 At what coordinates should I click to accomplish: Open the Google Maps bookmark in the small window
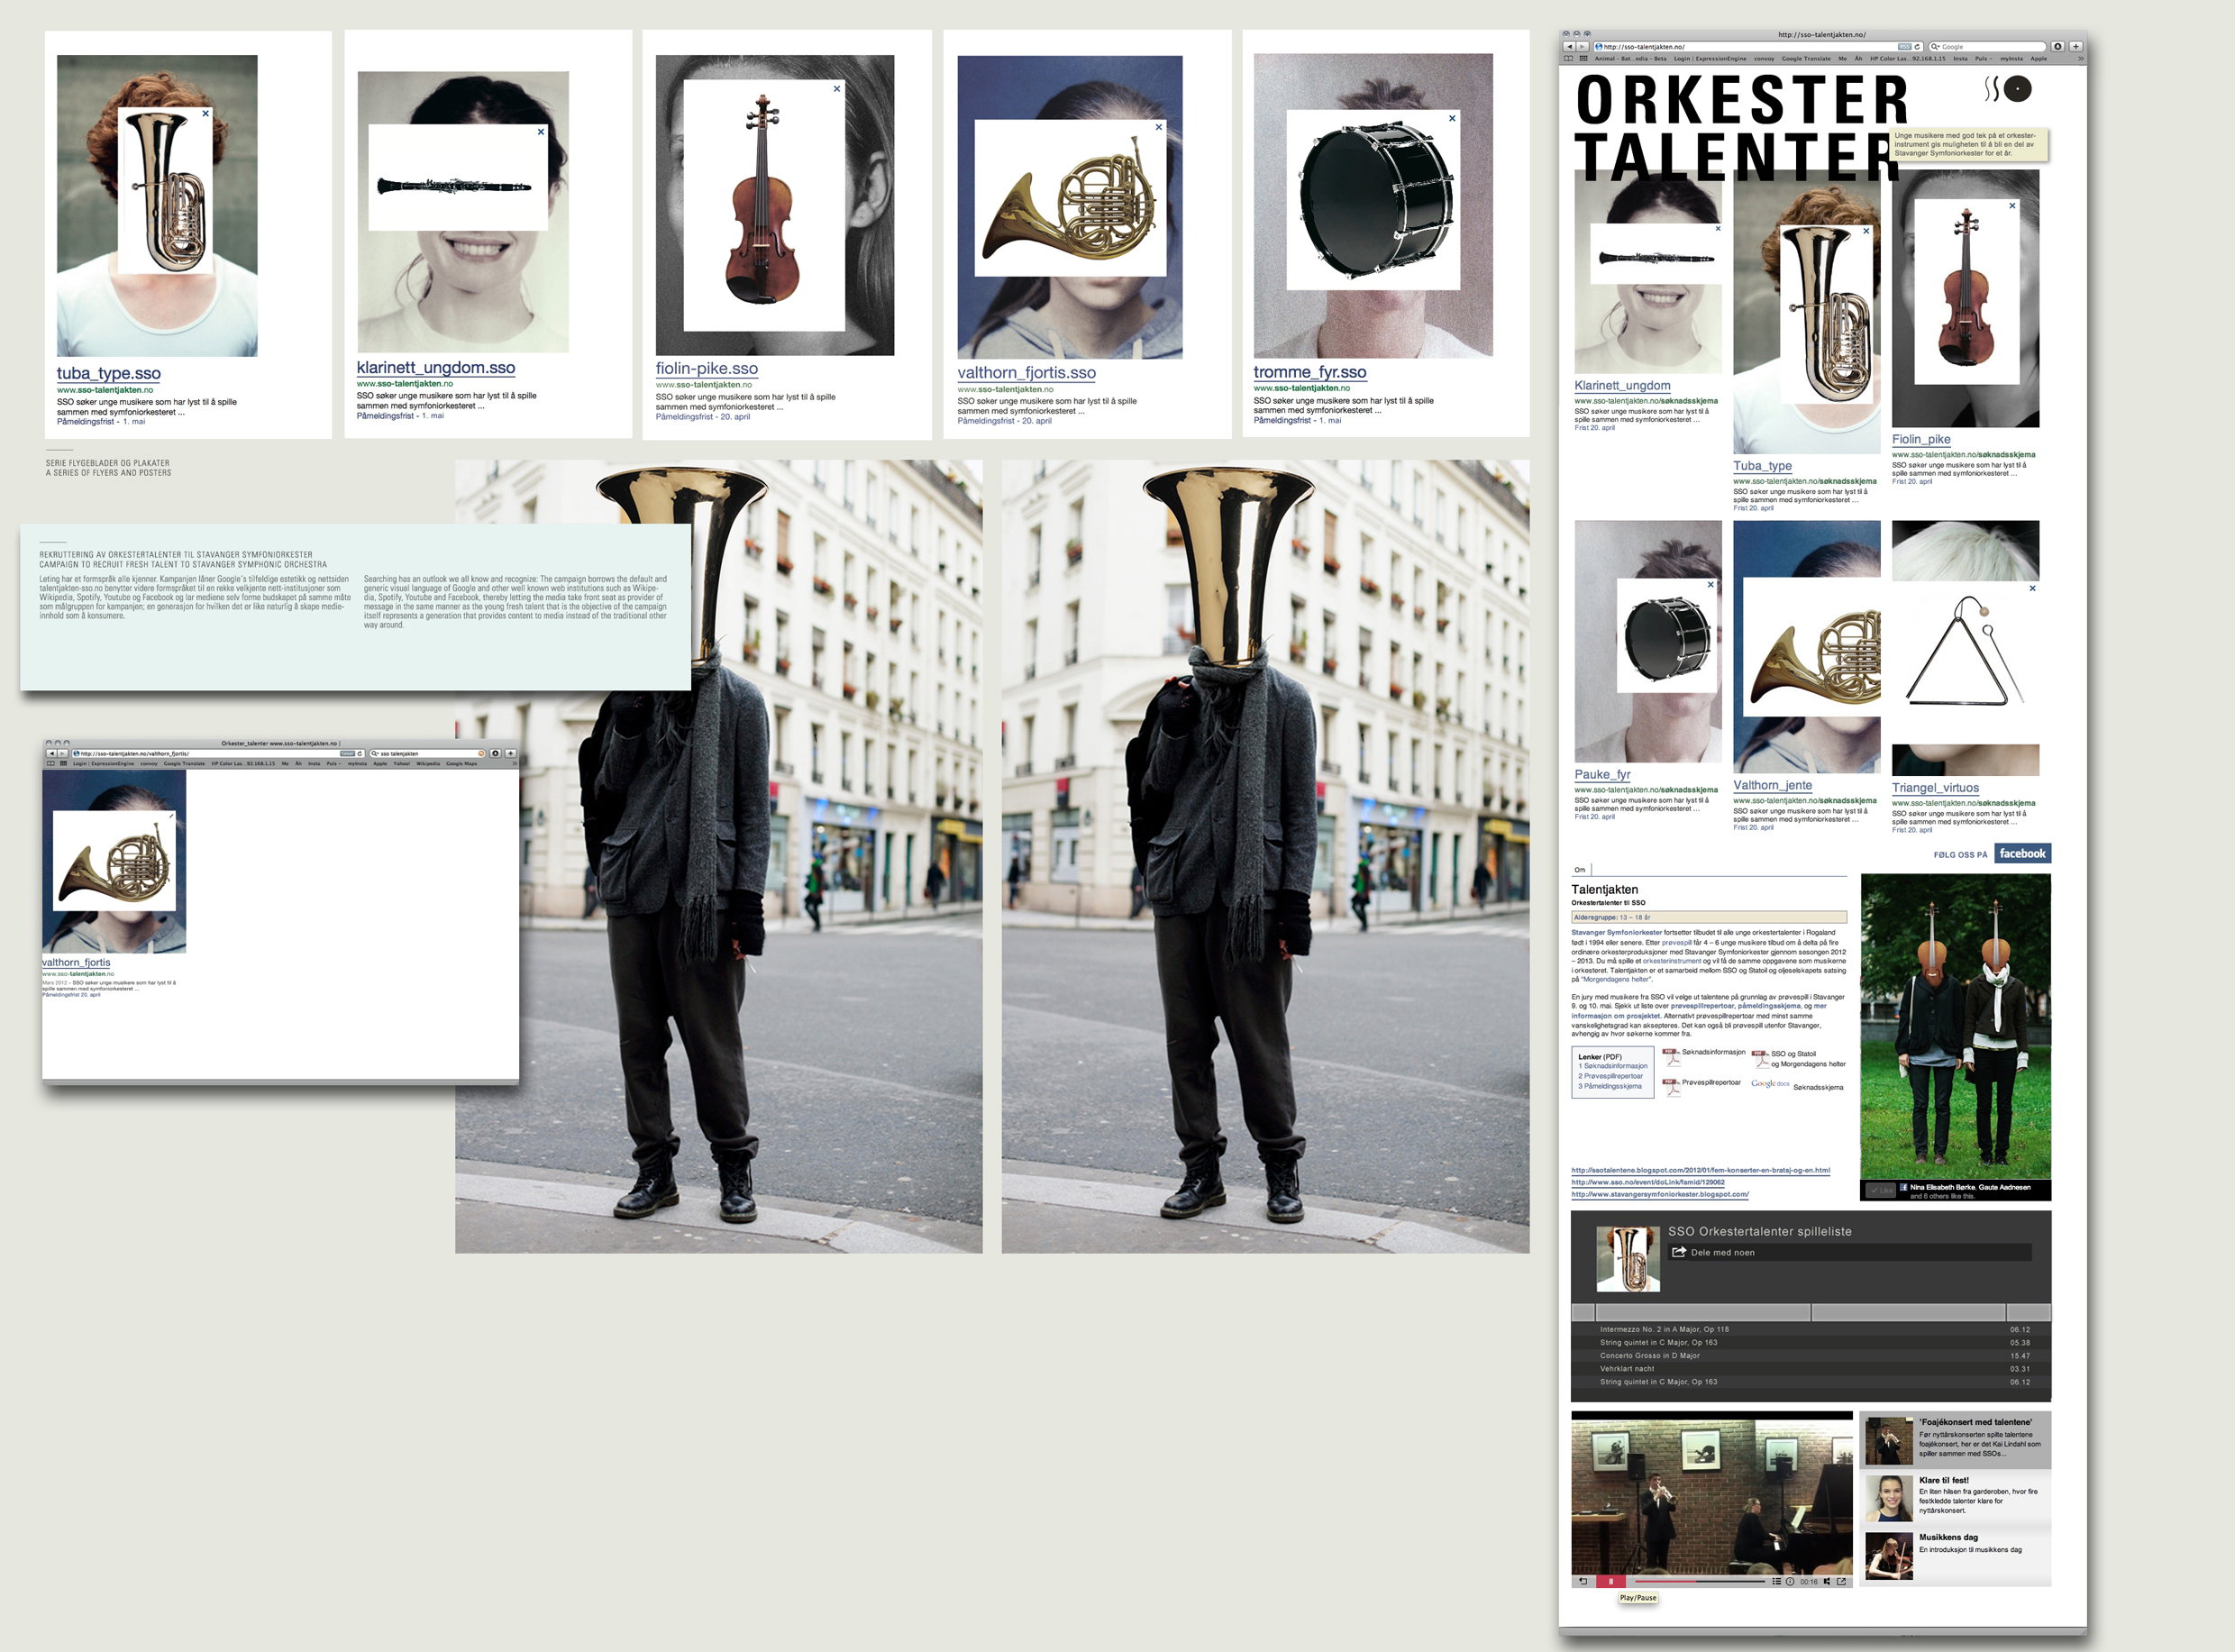coord(462,764)
